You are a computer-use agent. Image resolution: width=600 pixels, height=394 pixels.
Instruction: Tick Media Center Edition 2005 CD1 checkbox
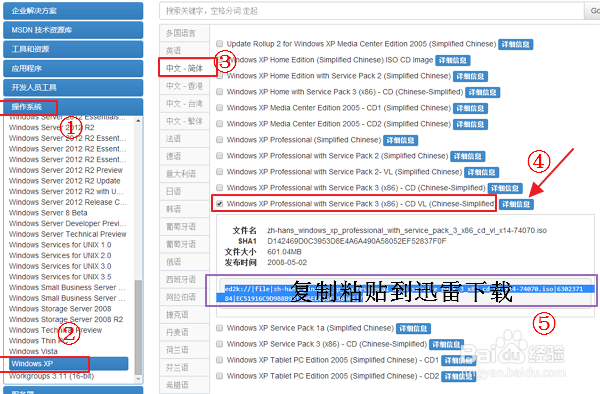(220, 108)
